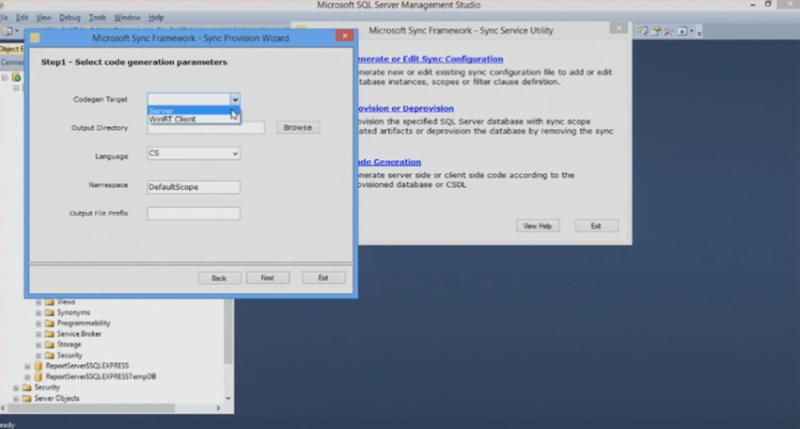The image size is (800, 429).
Task: Click View Help in Sync Service Utility
Action: click(538, 226)
